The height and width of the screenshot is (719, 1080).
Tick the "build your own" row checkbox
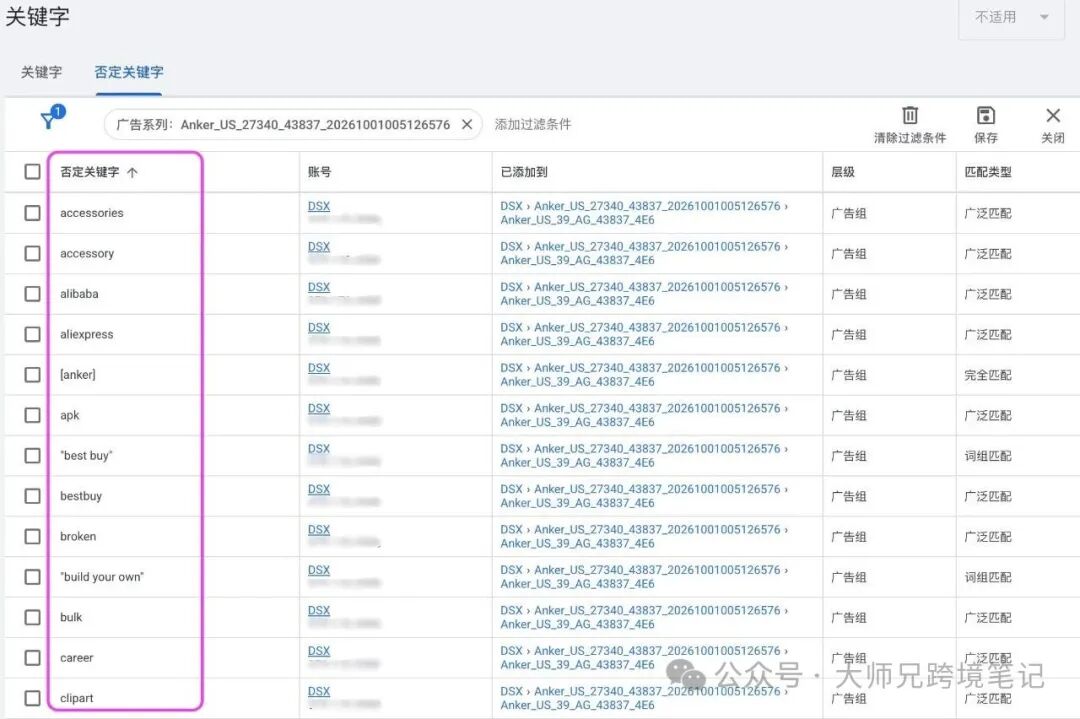32,576
